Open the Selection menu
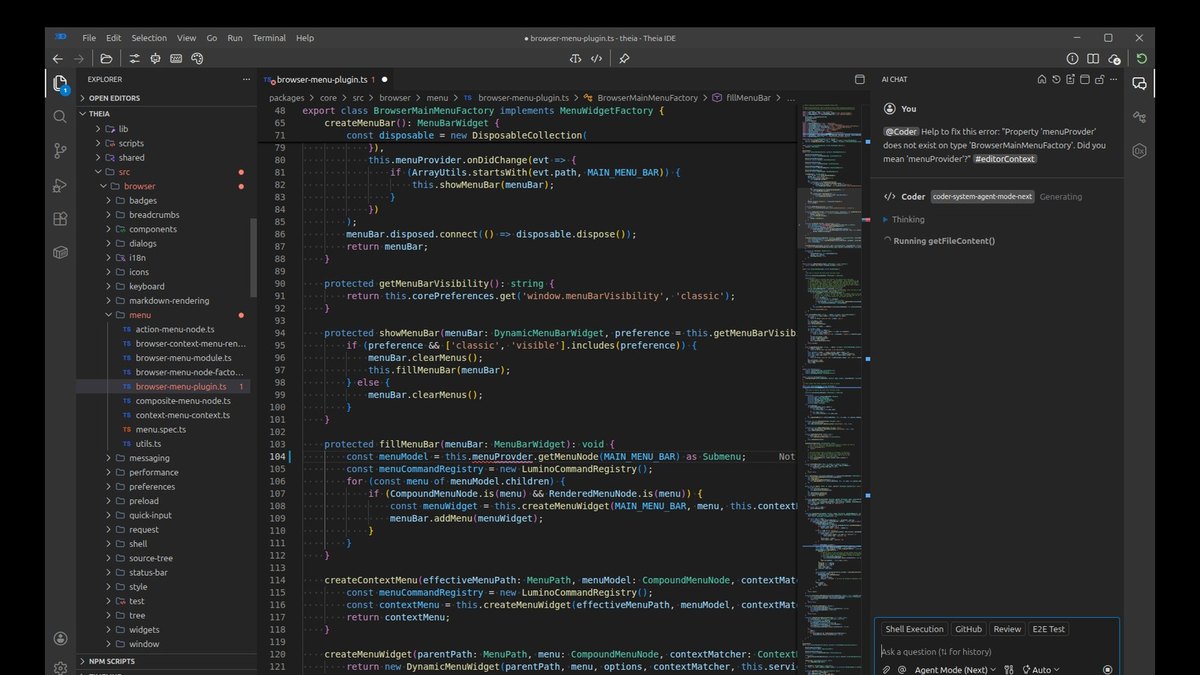The height and width of the screenshot is (675, 1200). point(149,38)
